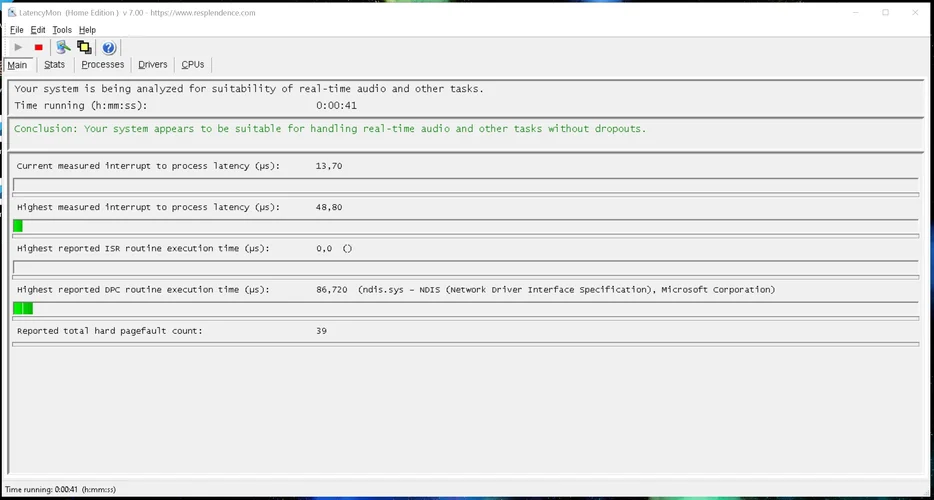934x500 pixels.
Task: Click the grayed-out Start monitoring play icon
Action: (x=18, y=47)
